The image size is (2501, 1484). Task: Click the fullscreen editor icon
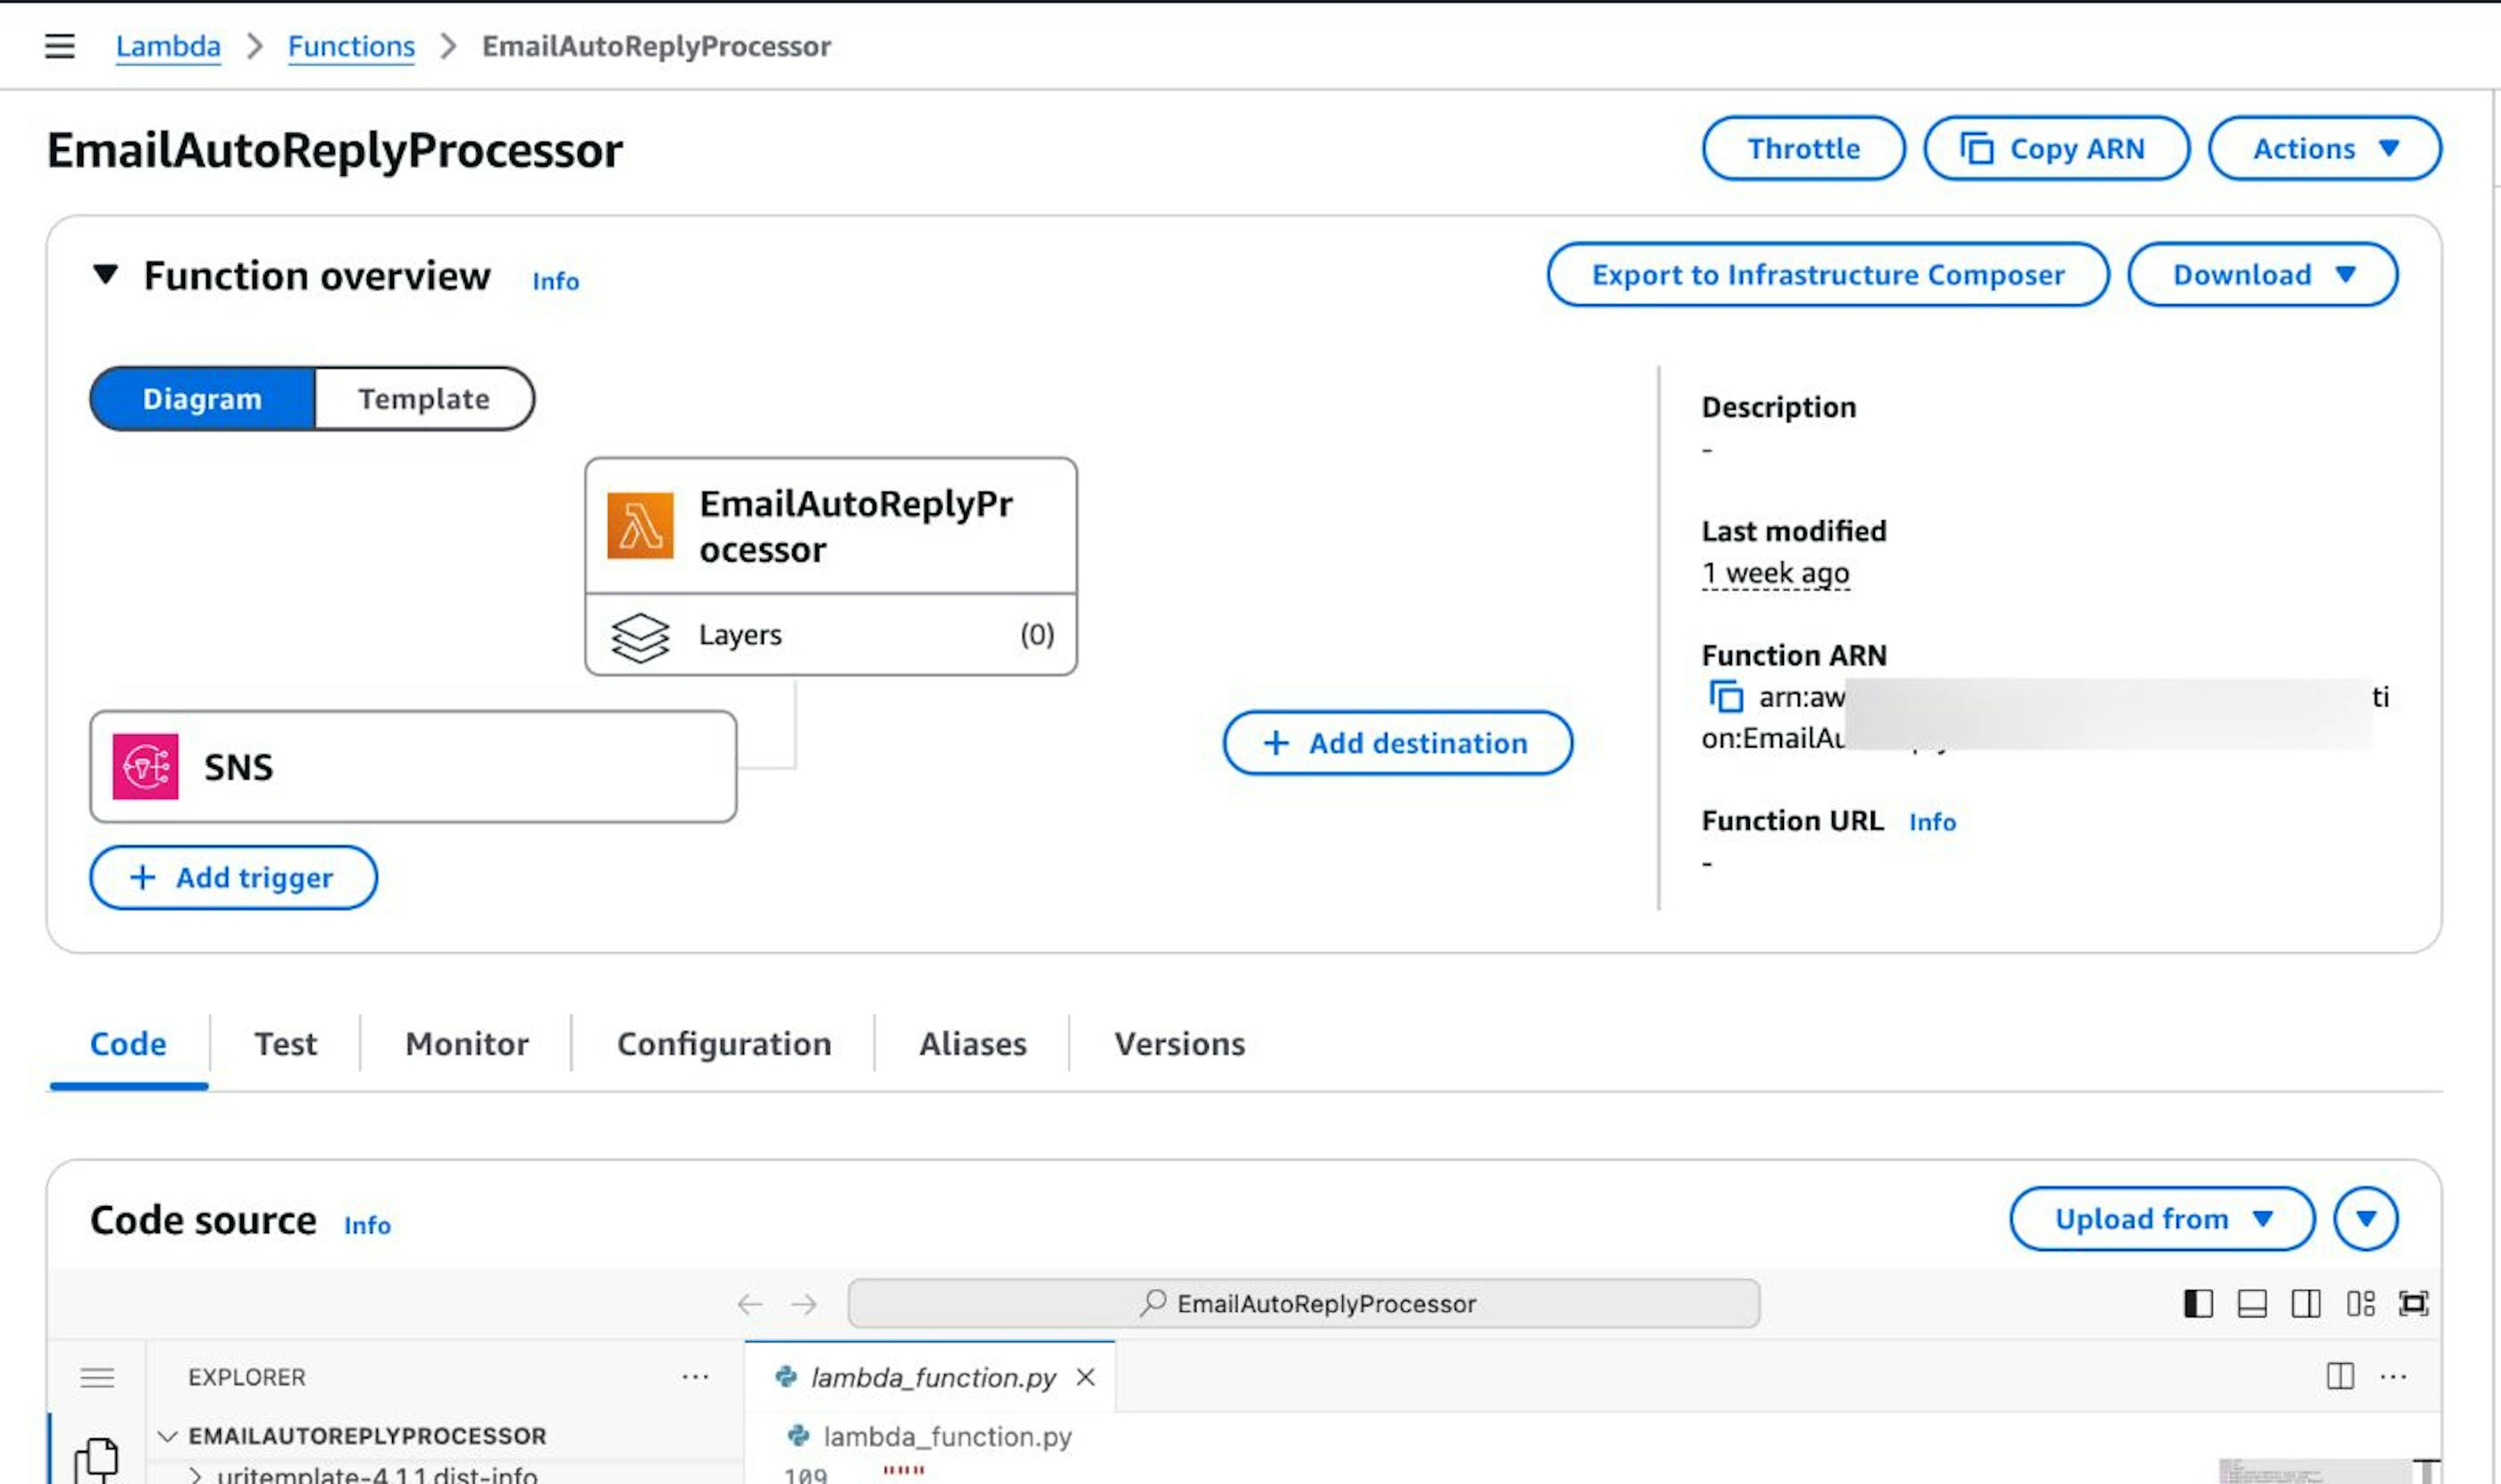point(2414,1303)
